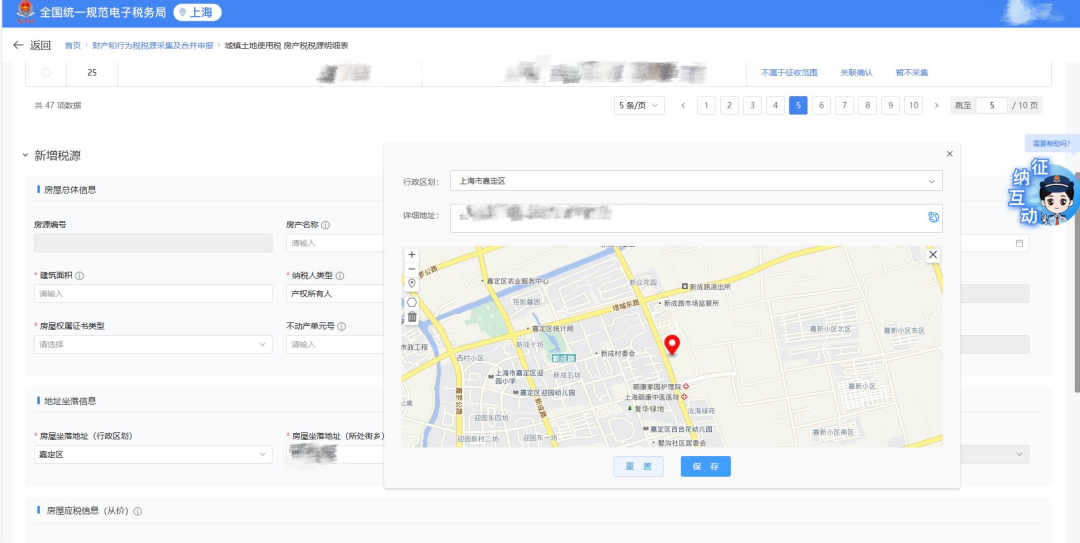Click the 重置 button

click(x=638, y=467)
